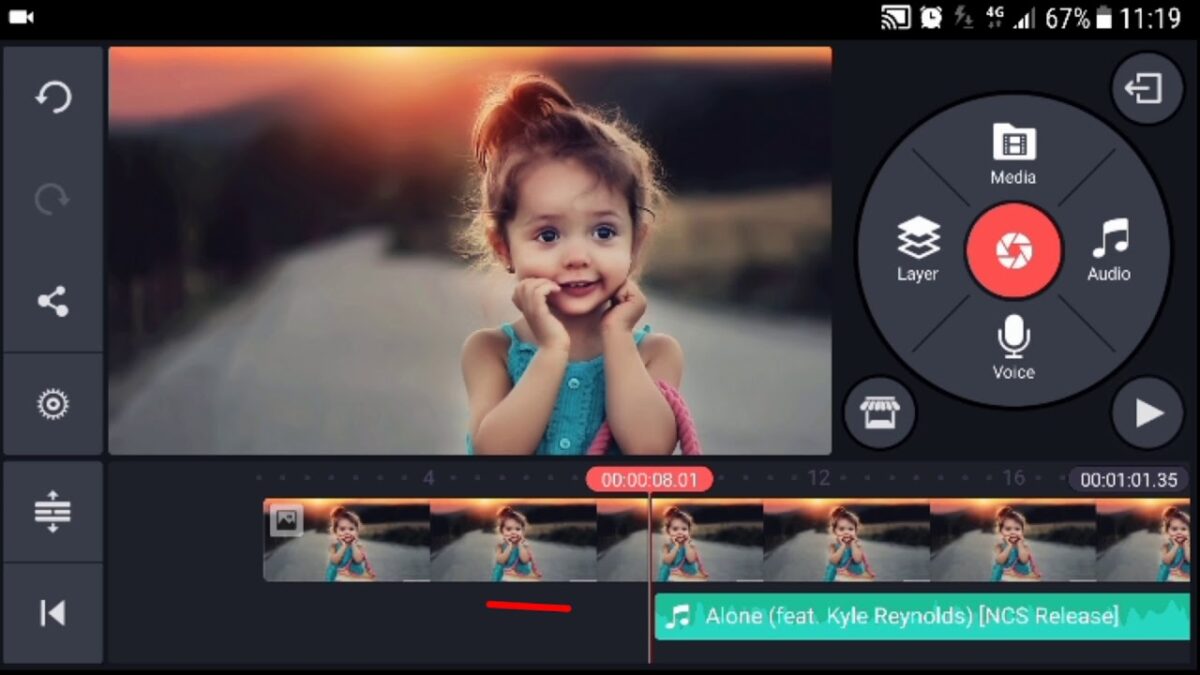Viewport: 1200px width, 675px height.
Task: Start Voice recording with microphone
Action: click(x=1013, y=347)
